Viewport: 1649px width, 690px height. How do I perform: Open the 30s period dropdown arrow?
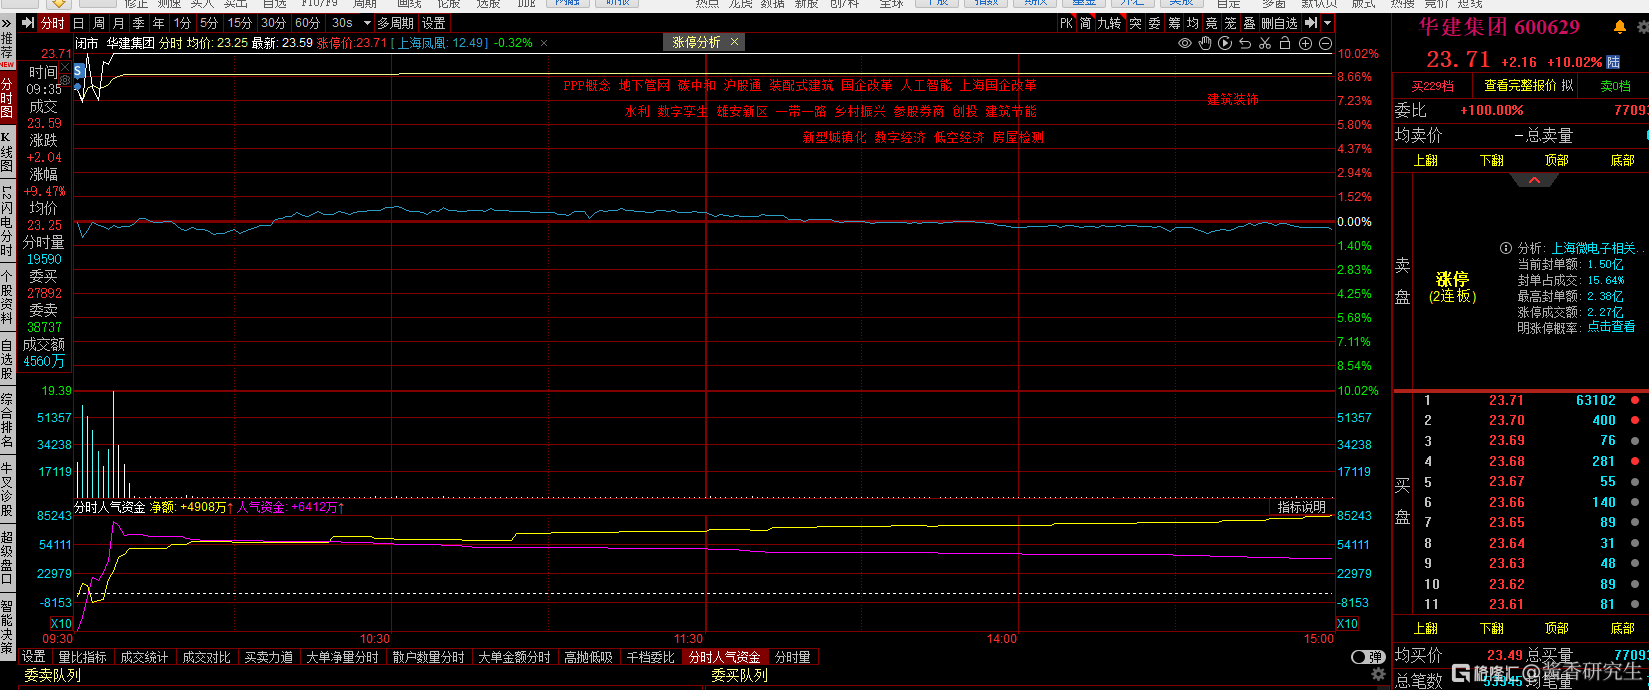367,23
